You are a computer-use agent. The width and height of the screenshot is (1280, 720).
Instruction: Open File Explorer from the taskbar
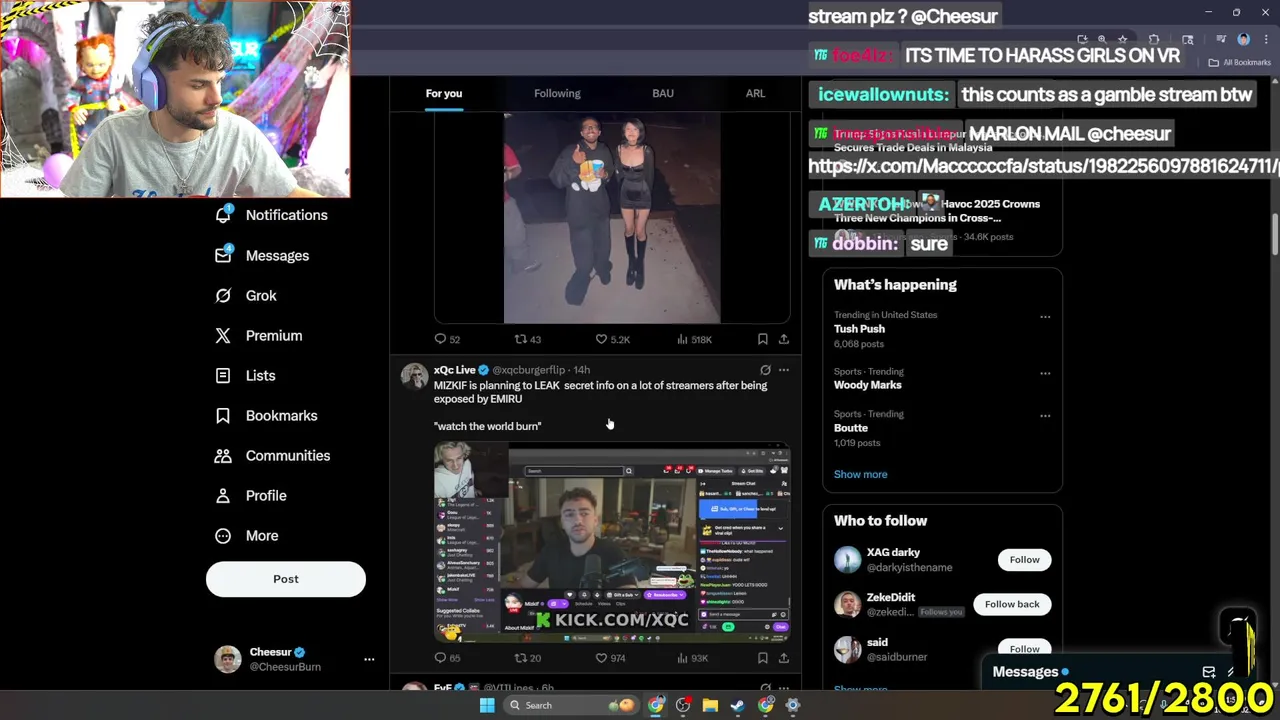click(710, 705)
